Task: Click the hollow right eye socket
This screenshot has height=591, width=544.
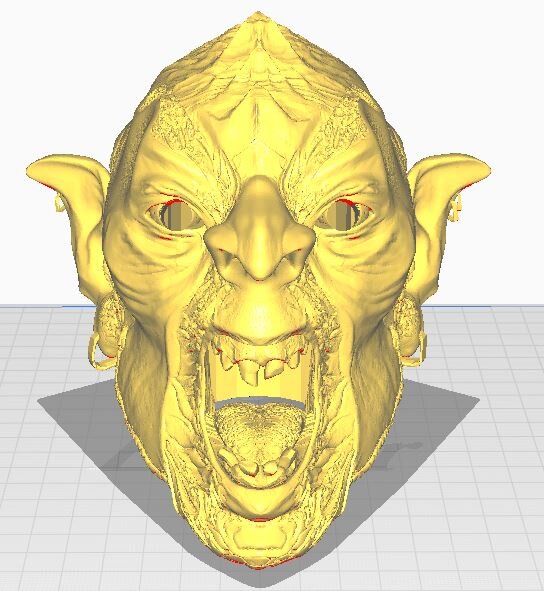Action: coord(341,215)
